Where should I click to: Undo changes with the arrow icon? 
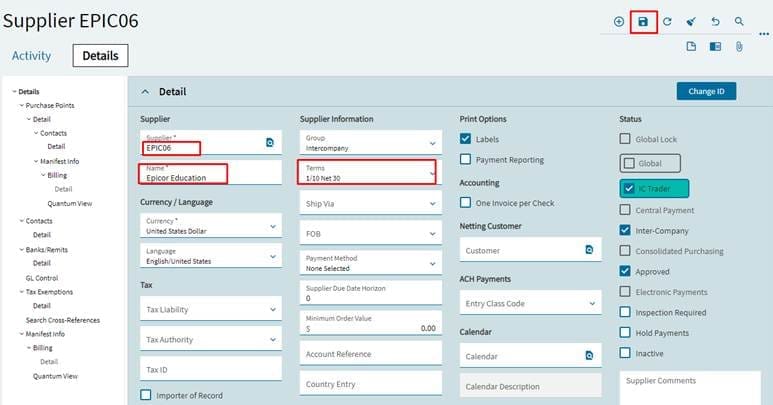point(715,22)
